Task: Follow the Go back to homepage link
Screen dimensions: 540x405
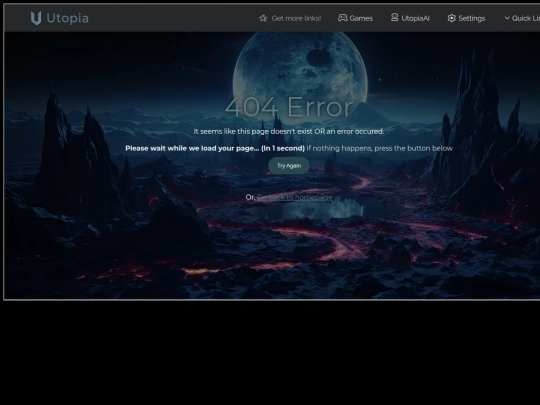Action: (x=295, y=197)
